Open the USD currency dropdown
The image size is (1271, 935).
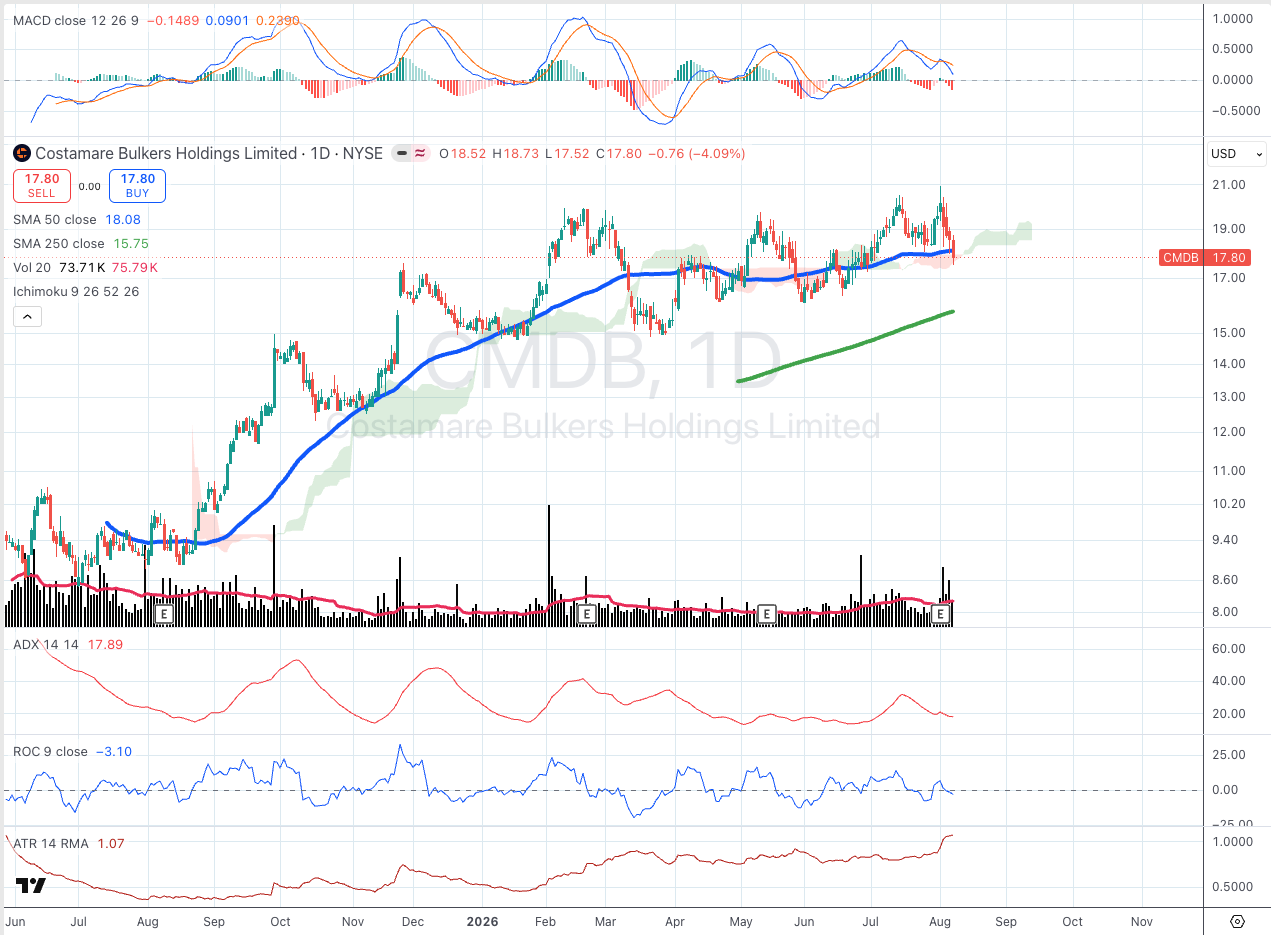(x=1237, y=154)
